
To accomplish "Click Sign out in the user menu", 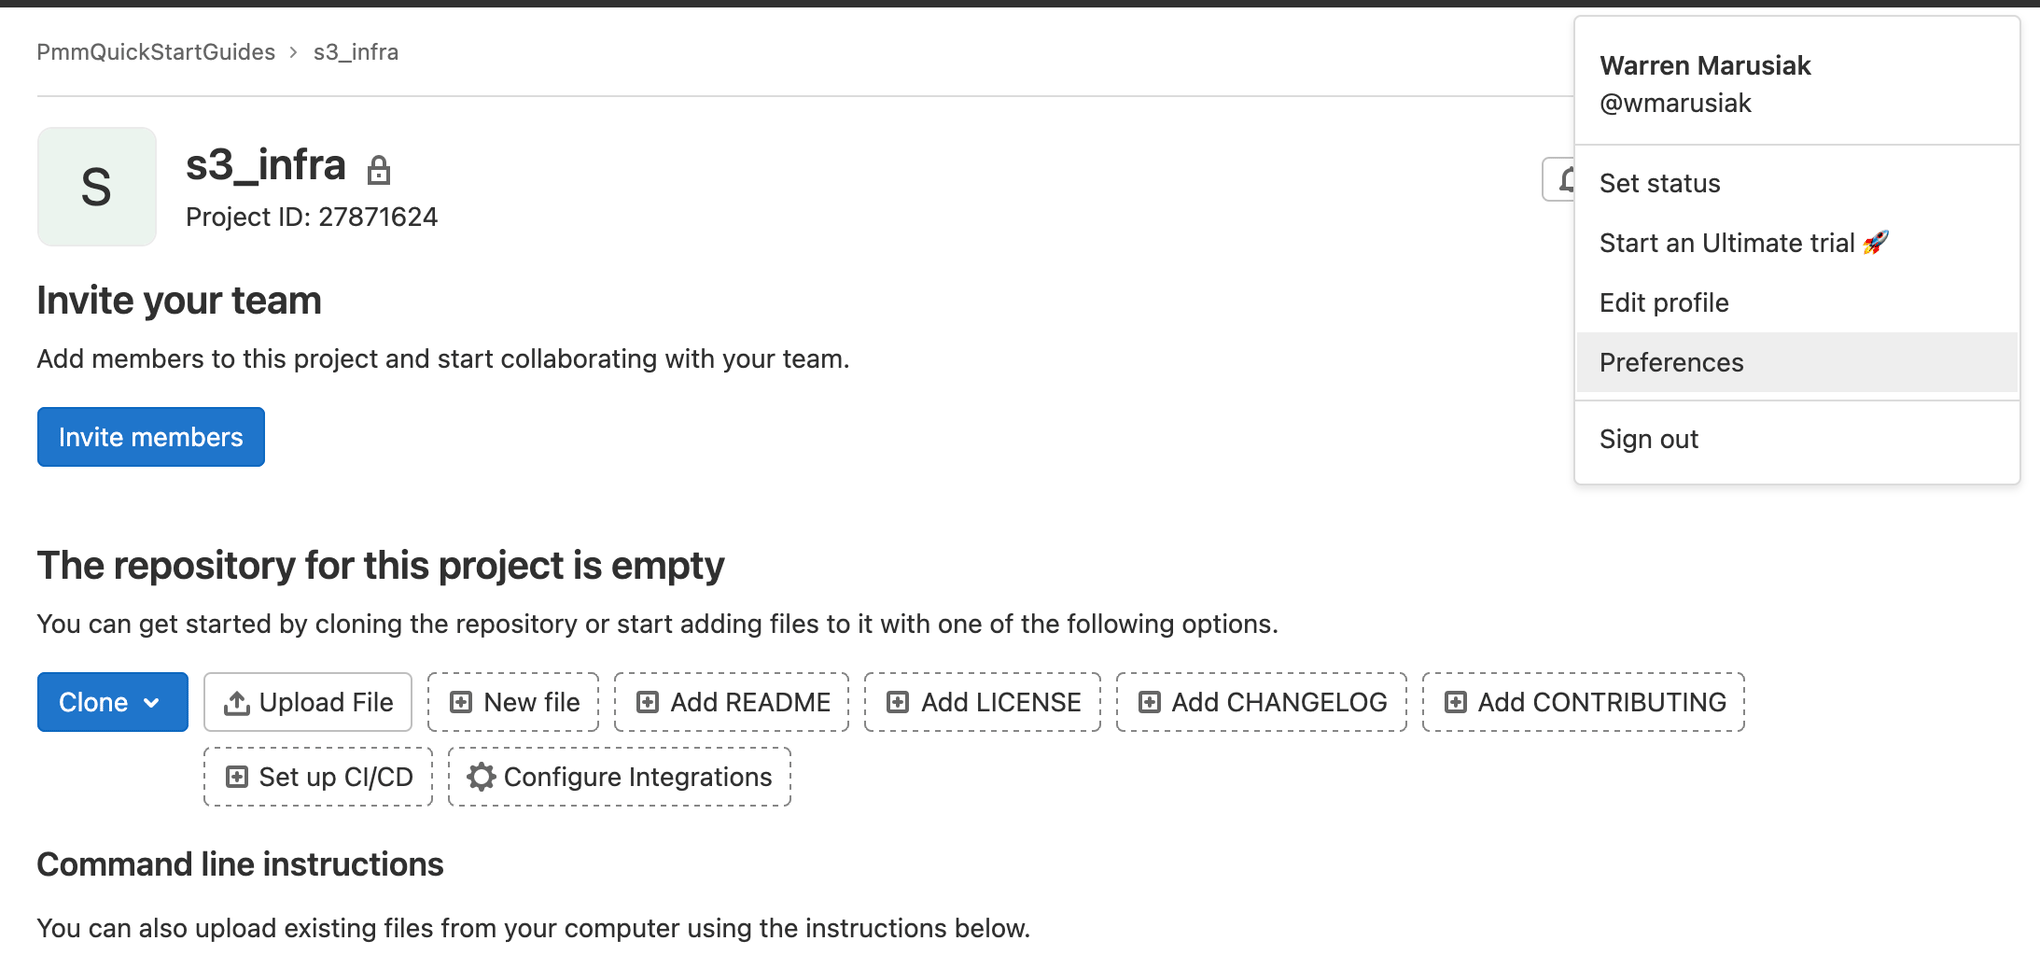I will click(x=1648, y=438).
